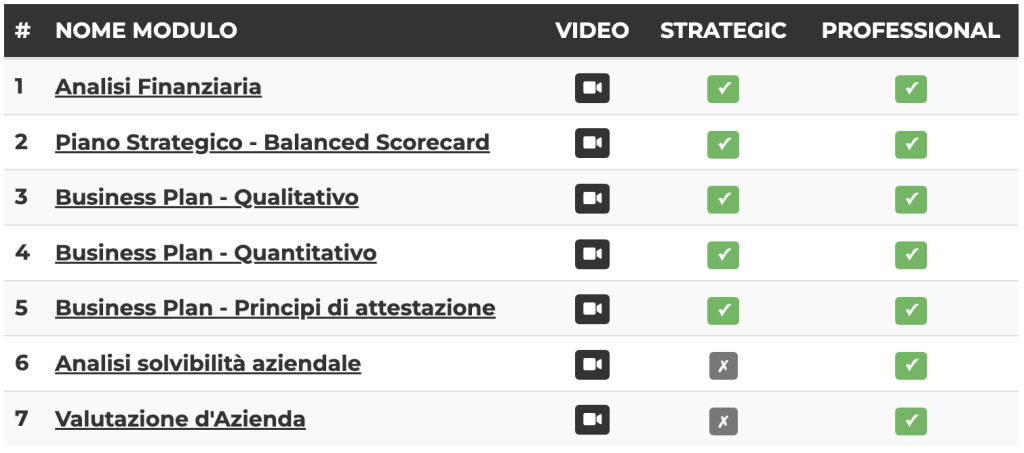Click grey X Strategic box for Analisi solvibilità aziendale
1024x453 pixels.
(723, 366)
